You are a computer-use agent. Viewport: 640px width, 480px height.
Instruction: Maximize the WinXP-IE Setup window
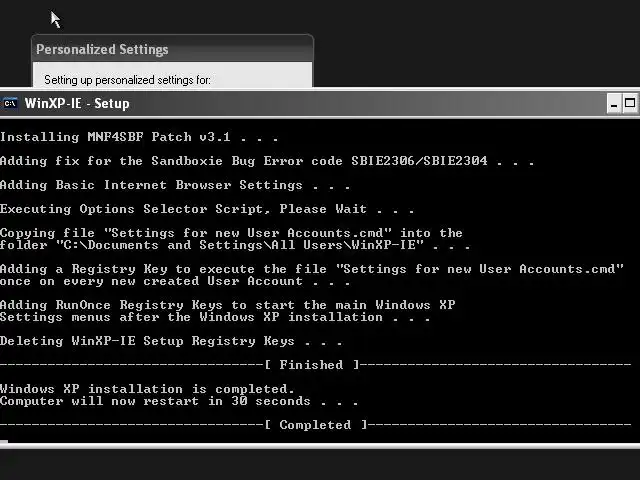coord(631,103)
